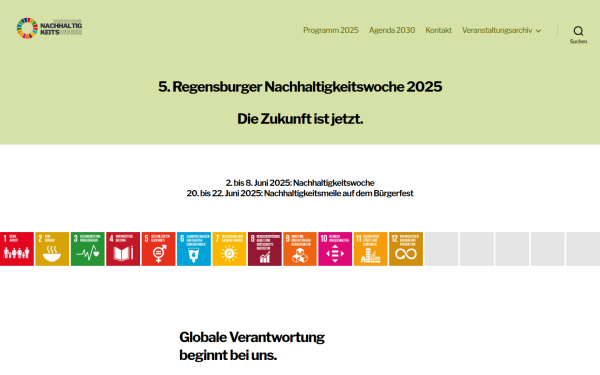
Task: Click the Nachhaltigkeitswoche site logo
Action: coord(49,28)
